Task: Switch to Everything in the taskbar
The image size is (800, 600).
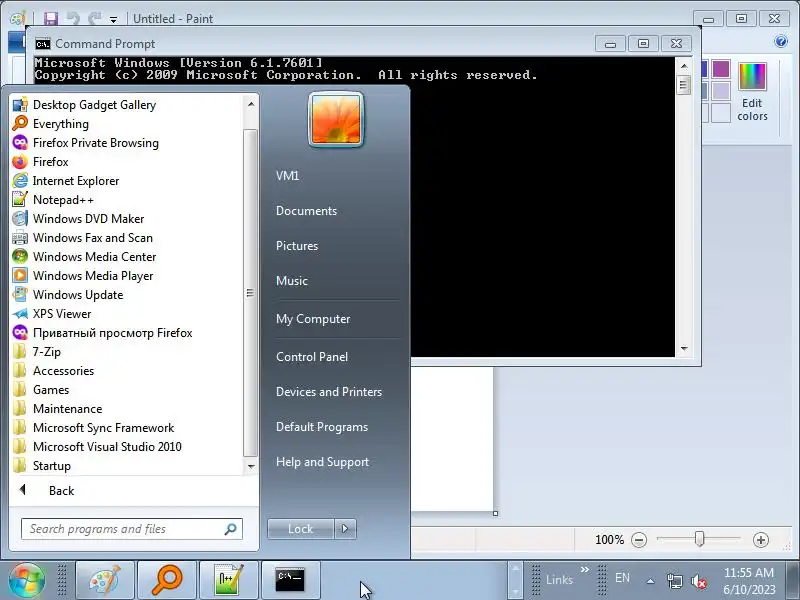Action: click(167, 580)
